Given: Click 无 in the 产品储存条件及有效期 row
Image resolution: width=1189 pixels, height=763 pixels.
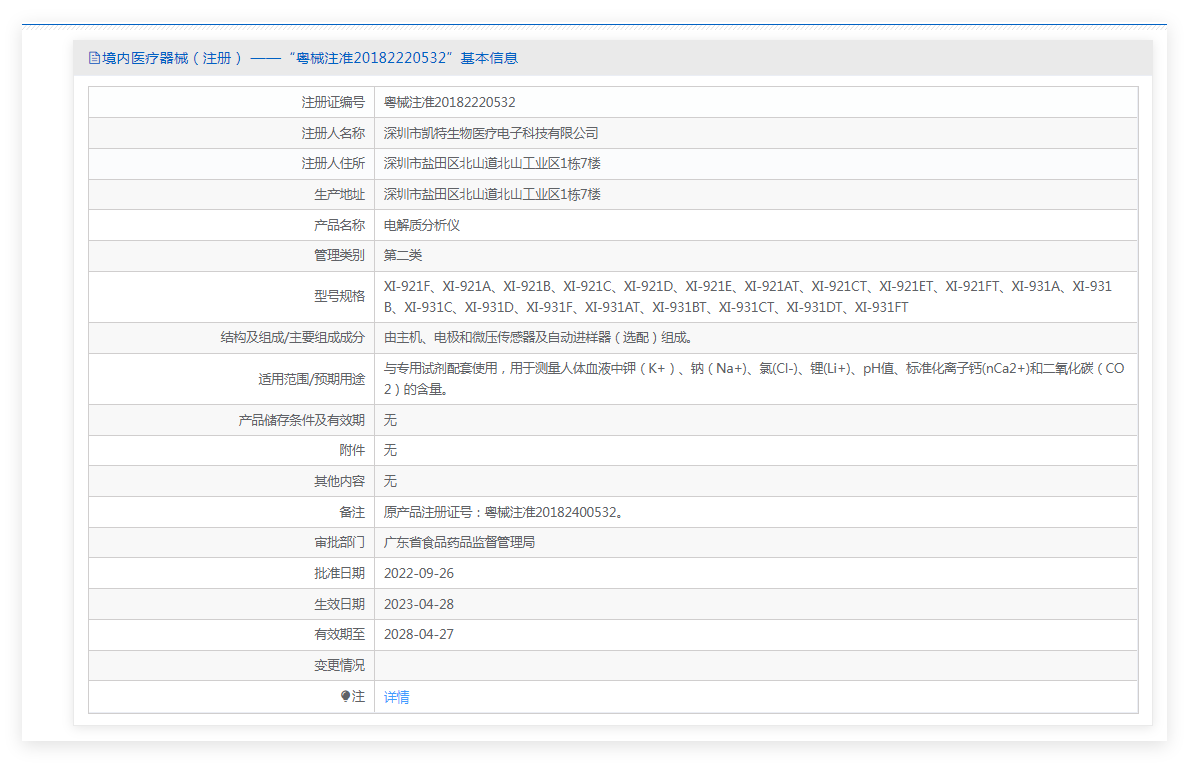Looking at the screenshot, I should 391,420.
